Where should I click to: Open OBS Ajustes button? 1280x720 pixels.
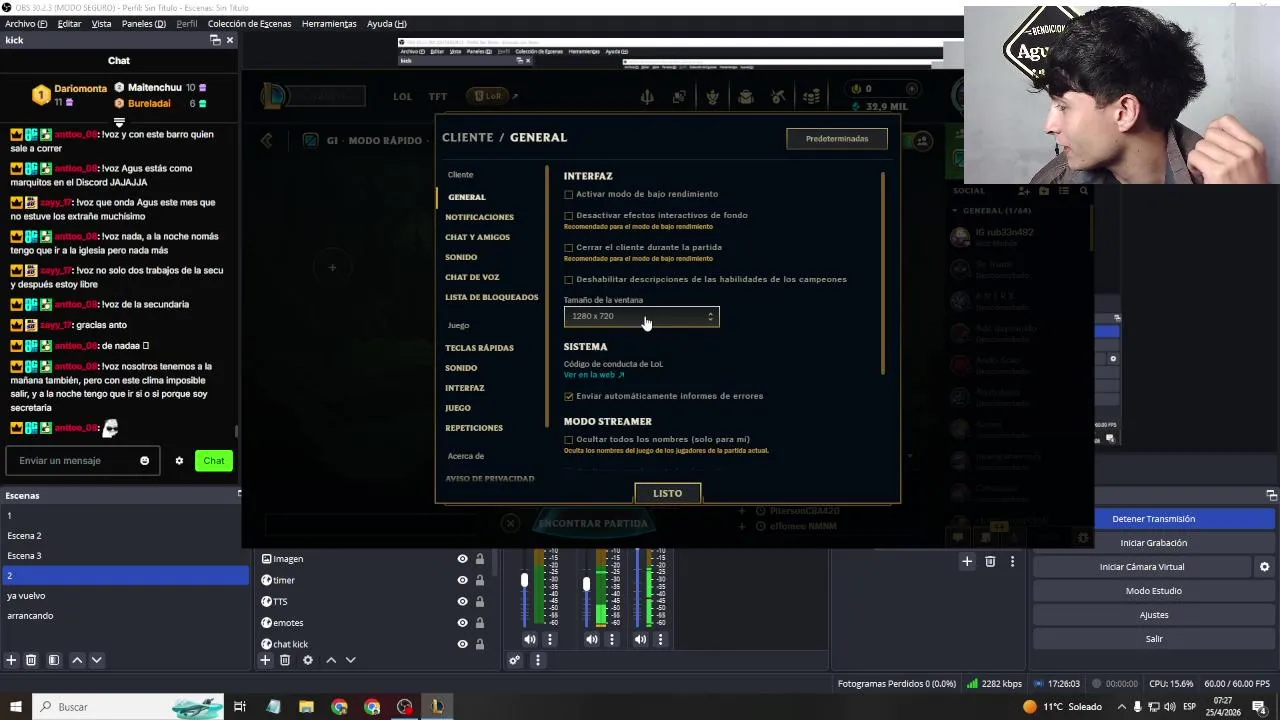1153,615
